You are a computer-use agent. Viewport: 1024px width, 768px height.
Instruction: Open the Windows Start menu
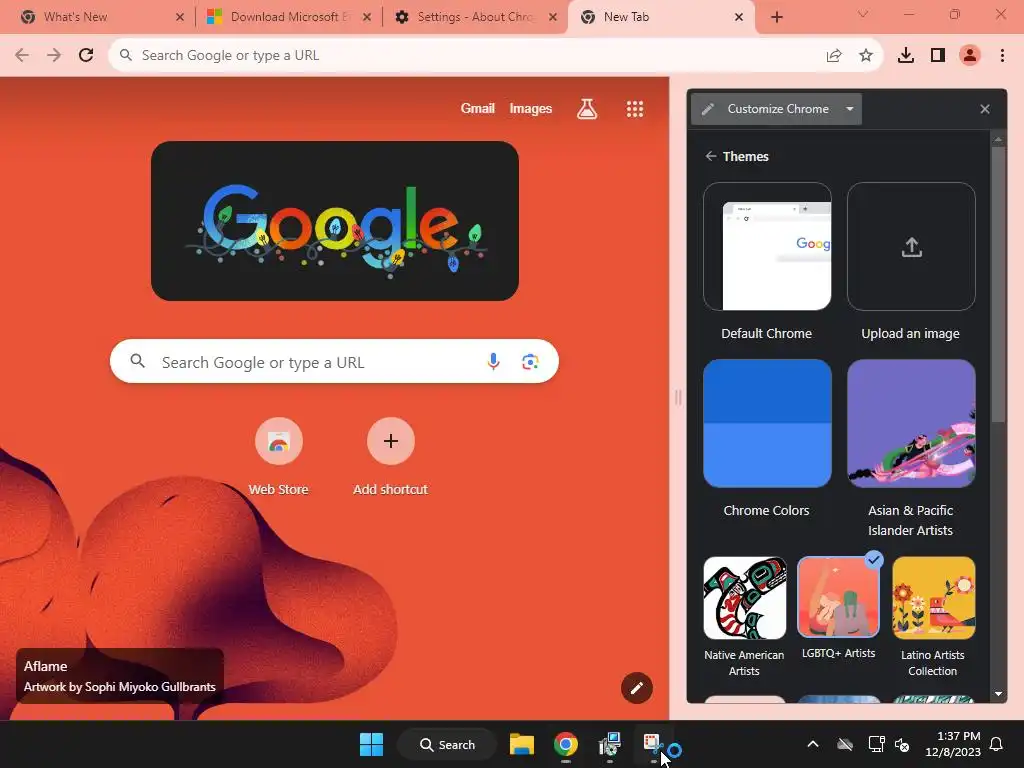pyautogui.click(x=372, y=744)
